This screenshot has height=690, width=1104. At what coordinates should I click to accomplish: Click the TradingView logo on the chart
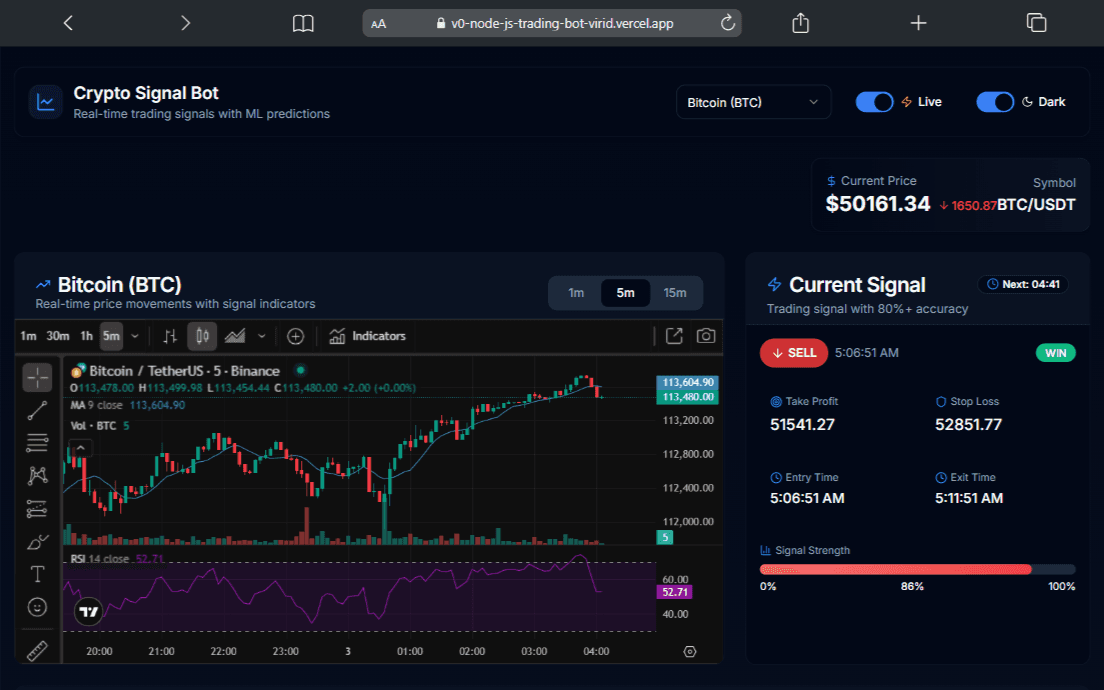tap(89, 611)
